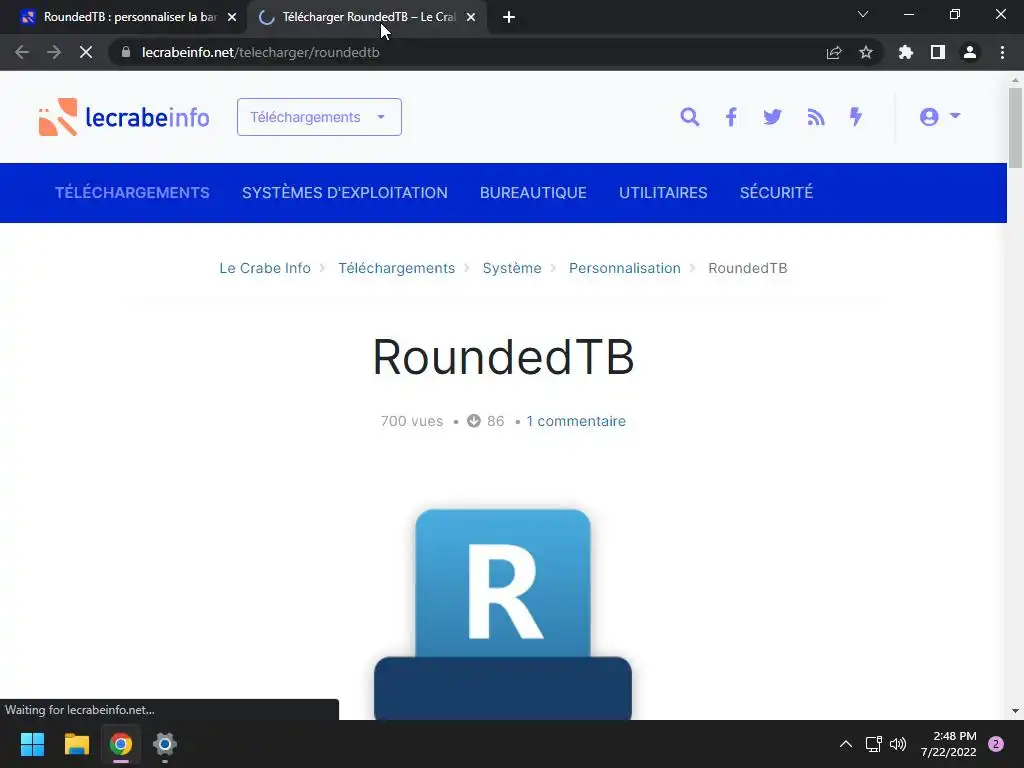The image size is (1024, 768).
Task: Click the page vertical scrollbar thumb
Action: [1016, 128]
